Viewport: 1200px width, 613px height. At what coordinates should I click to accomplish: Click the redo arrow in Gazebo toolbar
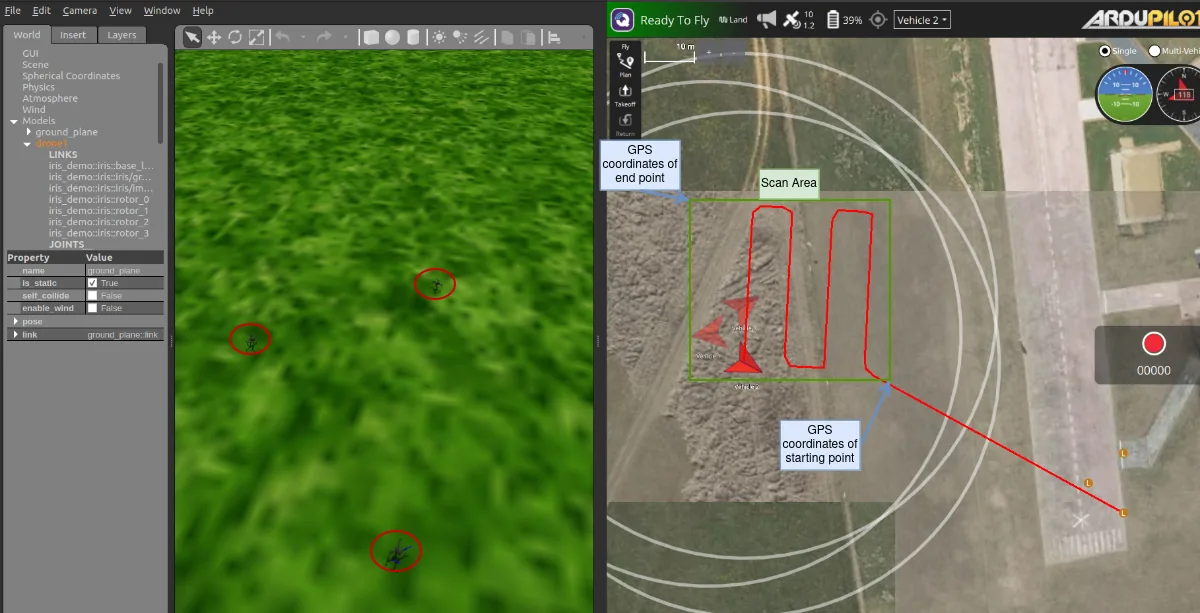pyautogui.click(x=323, y=37)
